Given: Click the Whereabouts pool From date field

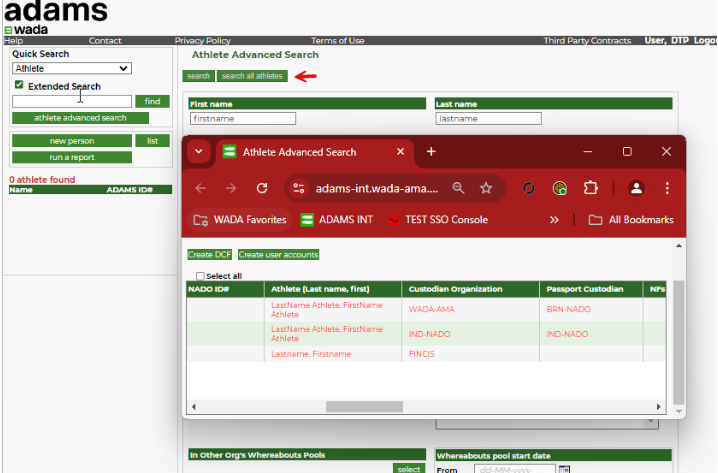Looking at the screenshot, I should 515,469.
